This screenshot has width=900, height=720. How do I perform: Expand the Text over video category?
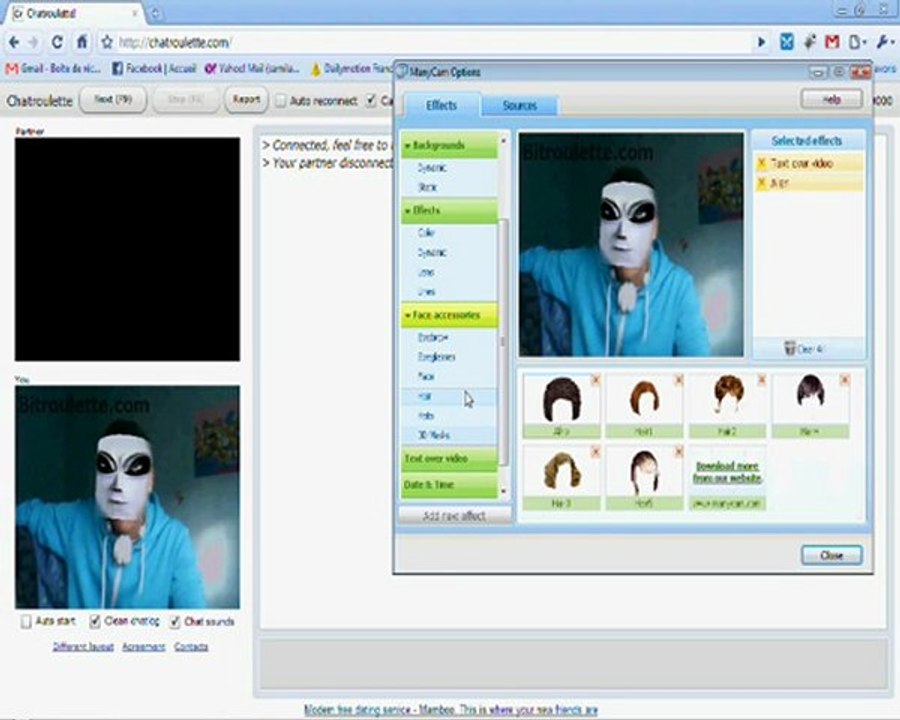[x=449, y=459]
